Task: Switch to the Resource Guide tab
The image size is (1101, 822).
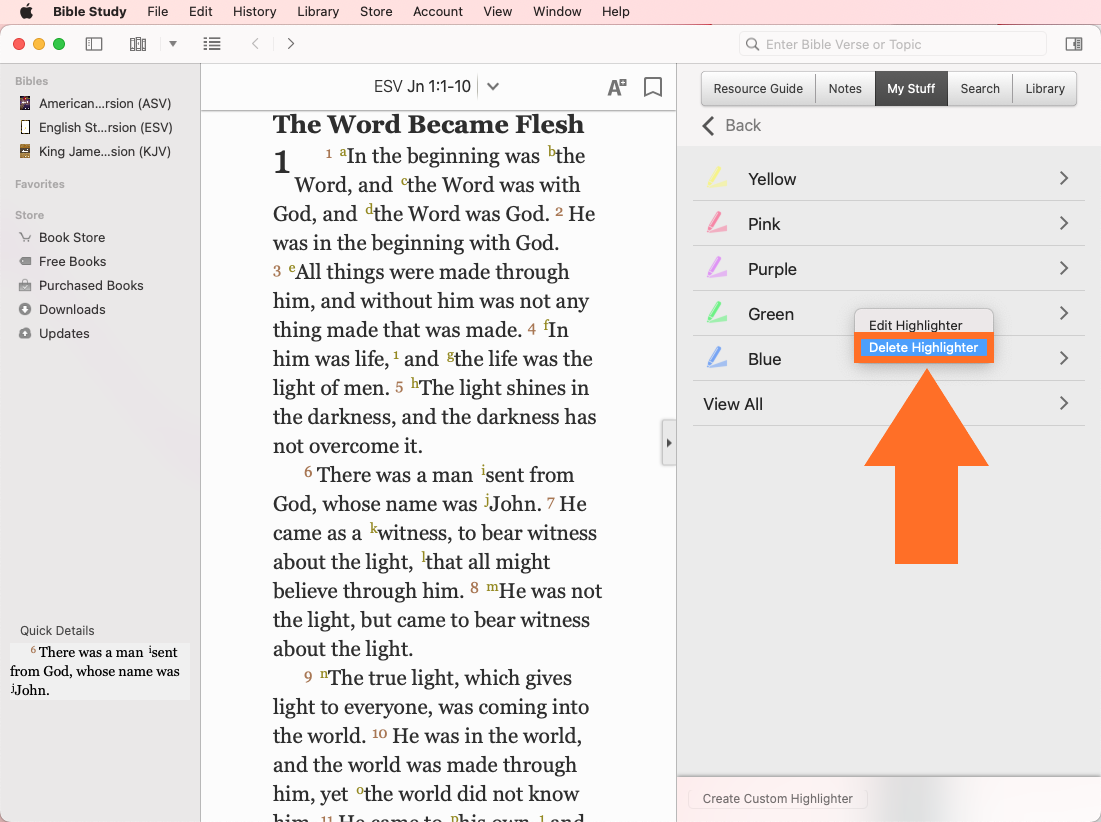Action: tap(758, 88)
